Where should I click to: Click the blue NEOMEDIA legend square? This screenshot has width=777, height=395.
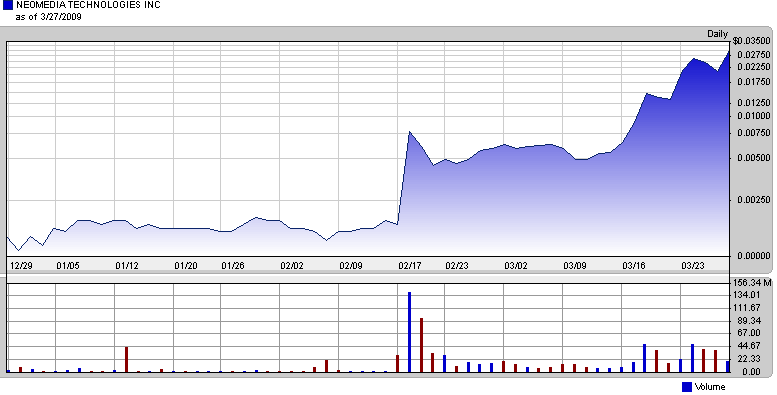tap(7, 5)
